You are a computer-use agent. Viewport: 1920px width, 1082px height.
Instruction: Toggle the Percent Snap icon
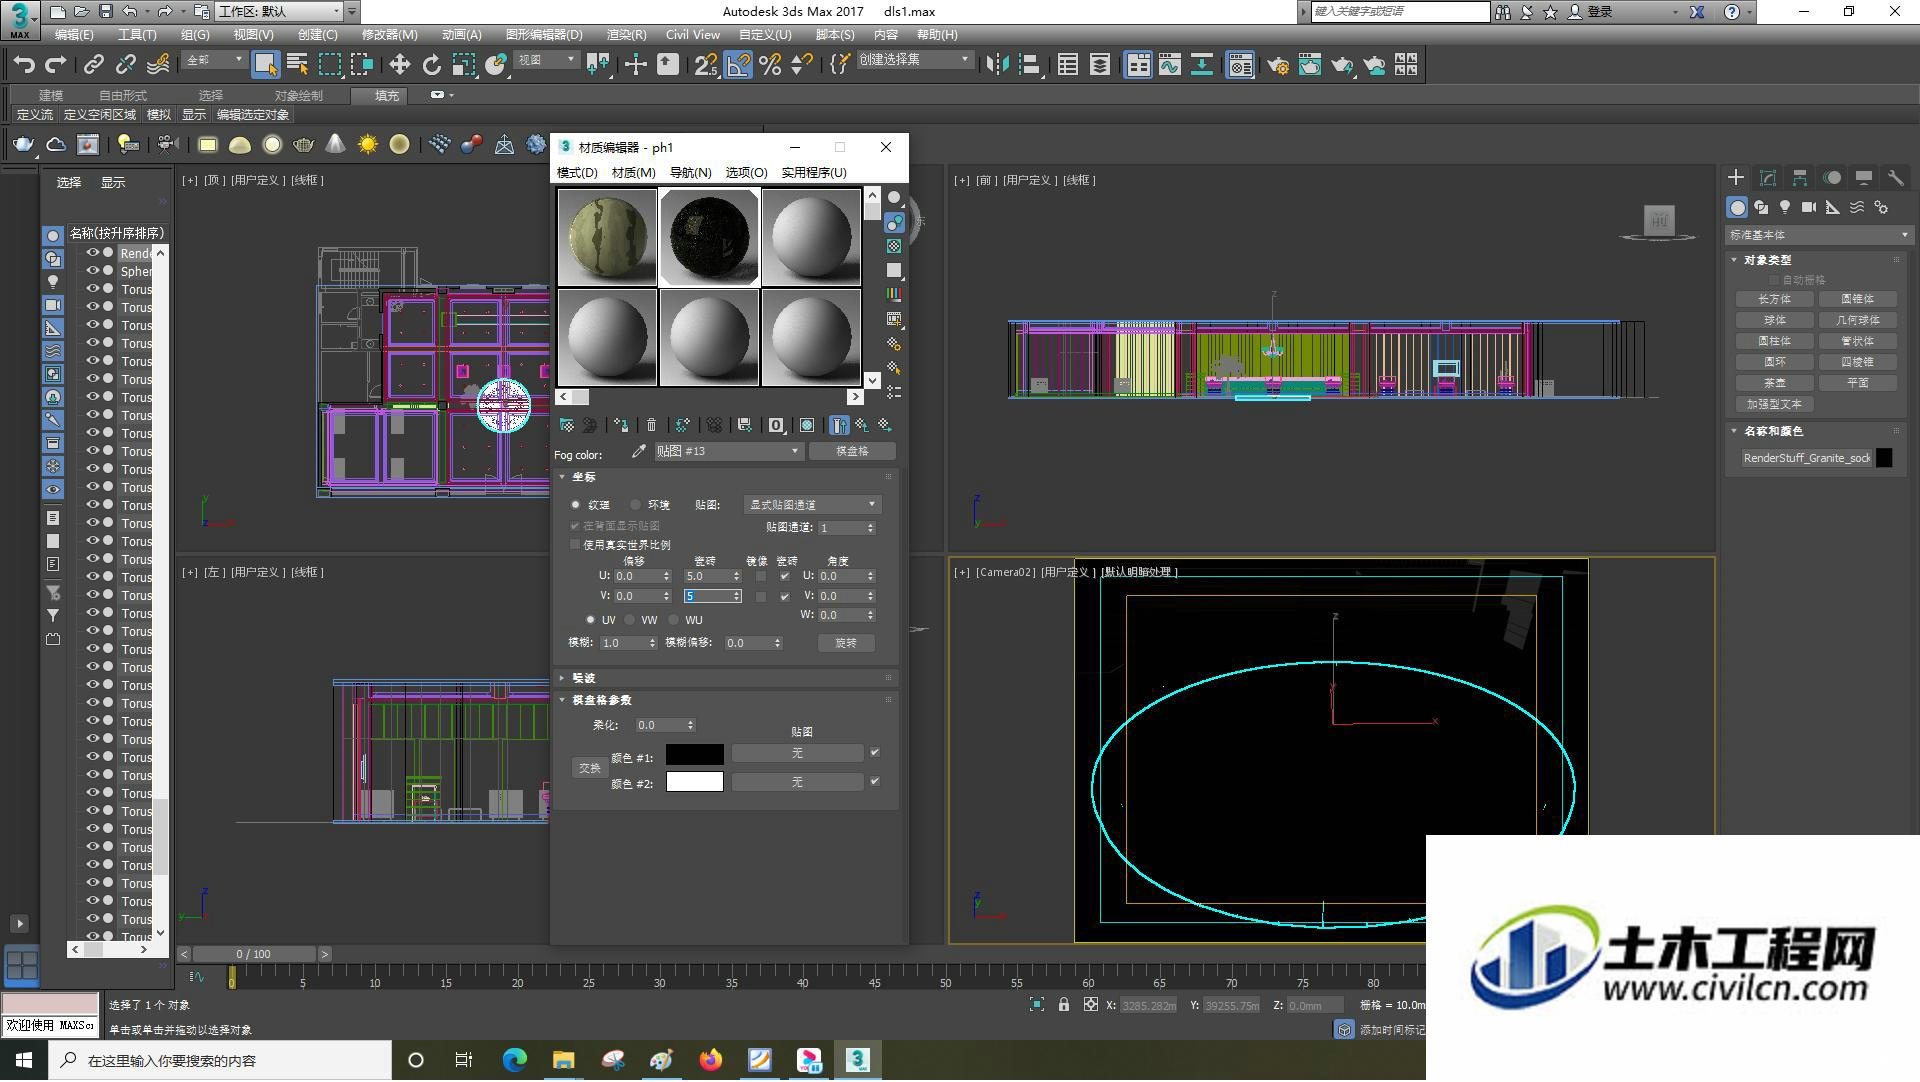(770, 65)
